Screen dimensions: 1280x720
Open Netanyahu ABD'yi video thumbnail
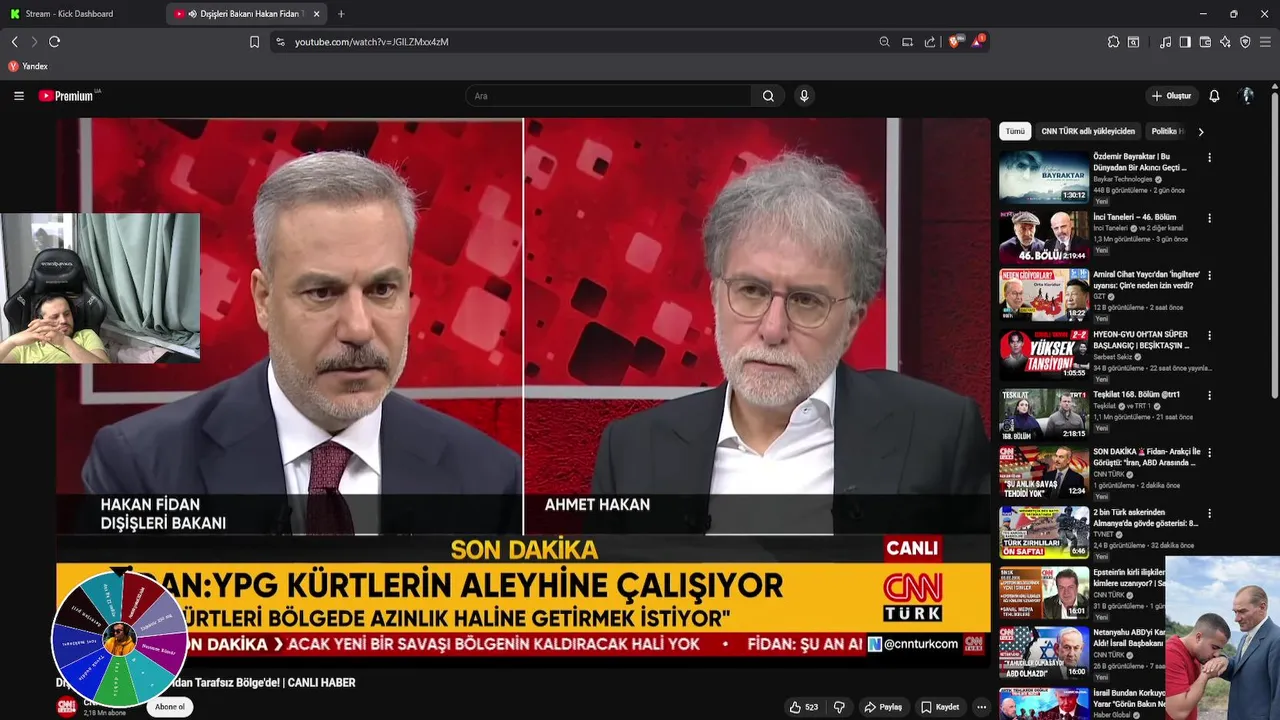1044,651
